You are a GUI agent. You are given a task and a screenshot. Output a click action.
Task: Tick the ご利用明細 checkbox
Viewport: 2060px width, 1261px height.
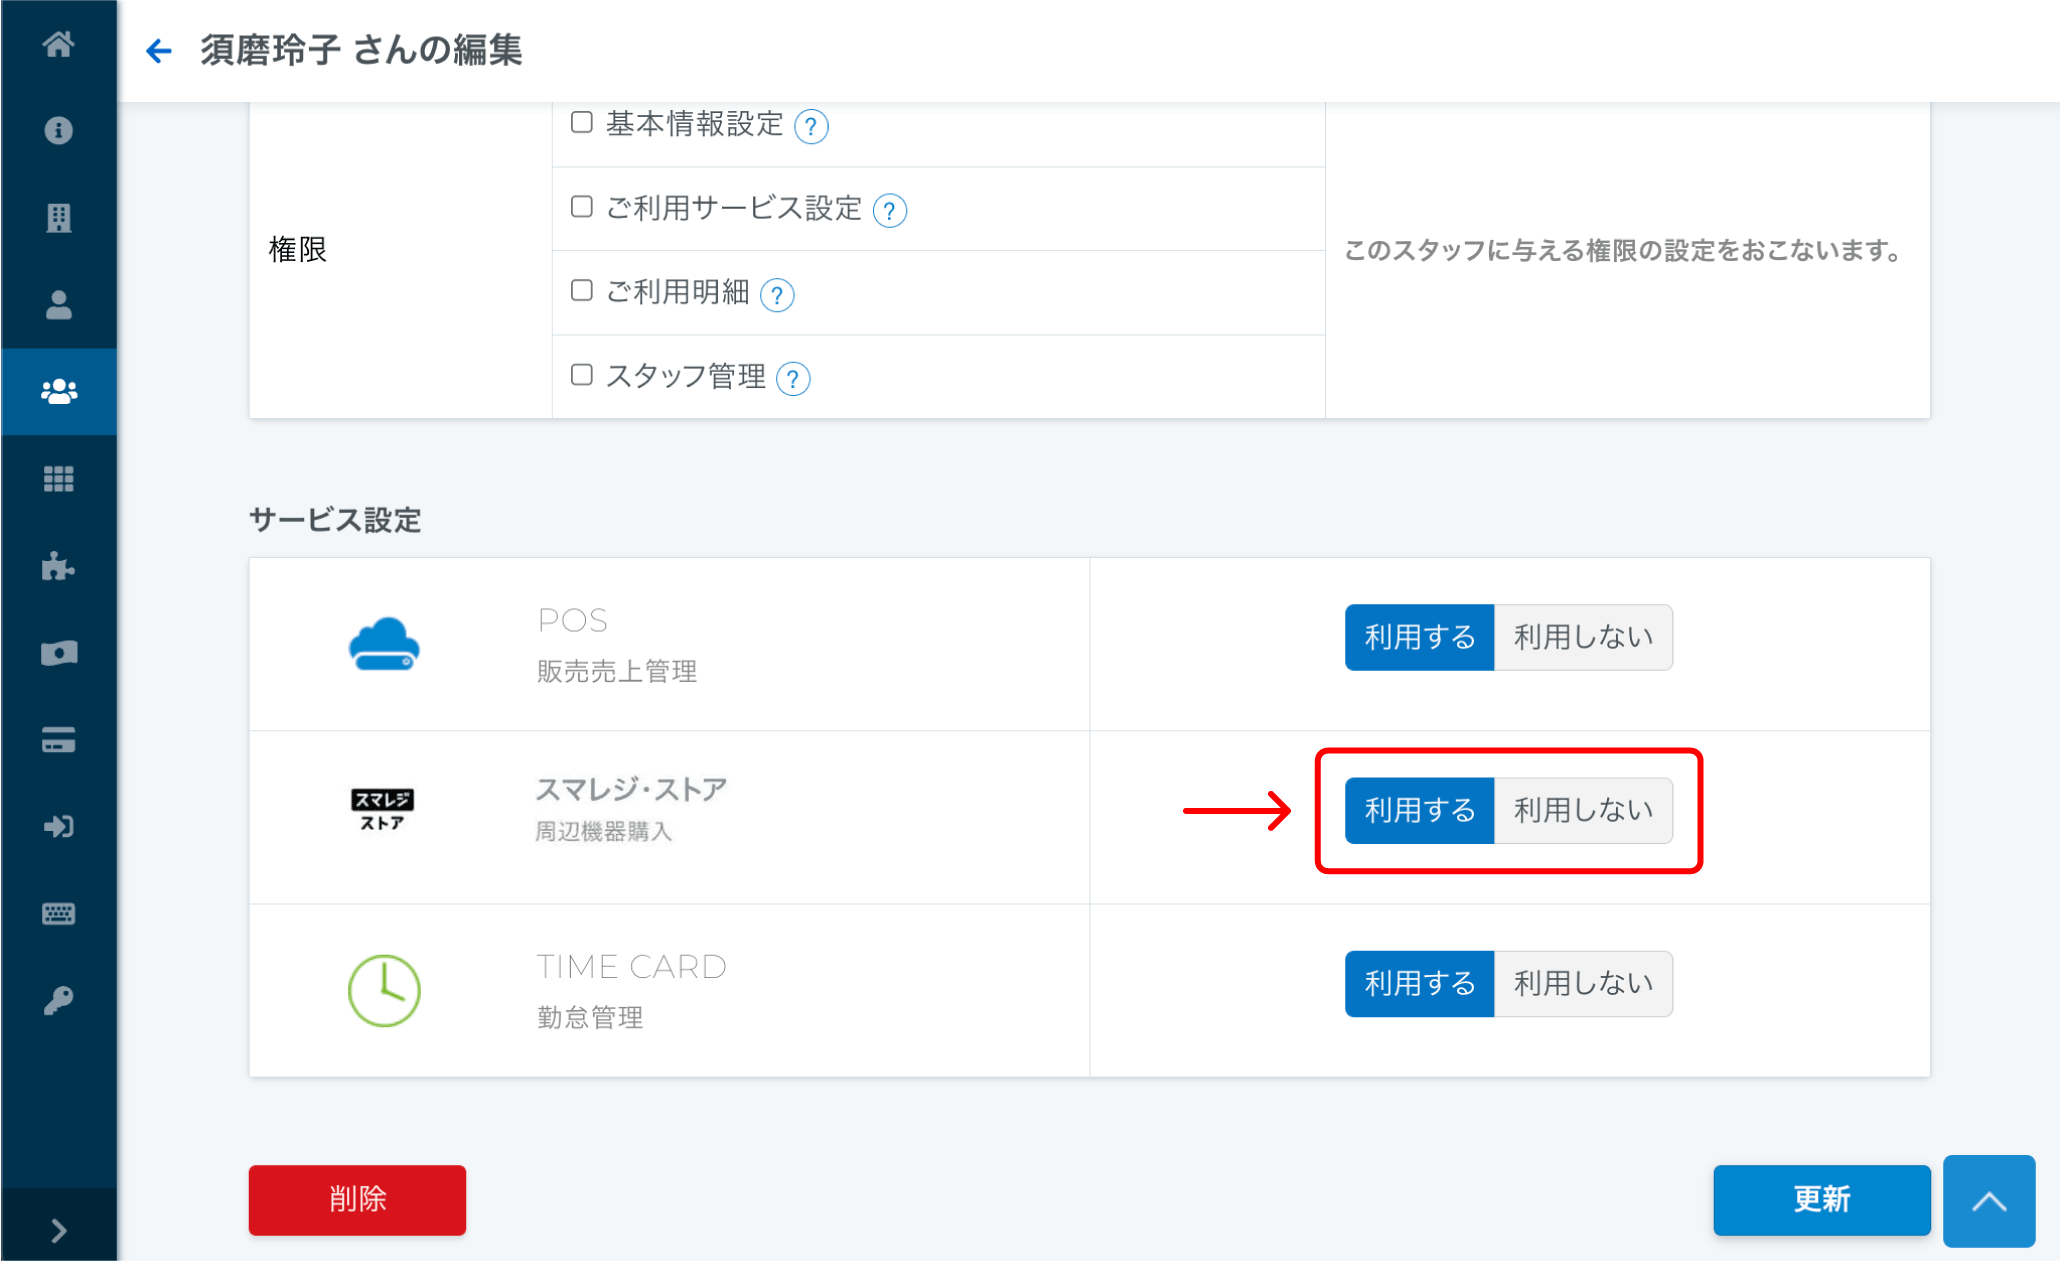click(582, 291)
